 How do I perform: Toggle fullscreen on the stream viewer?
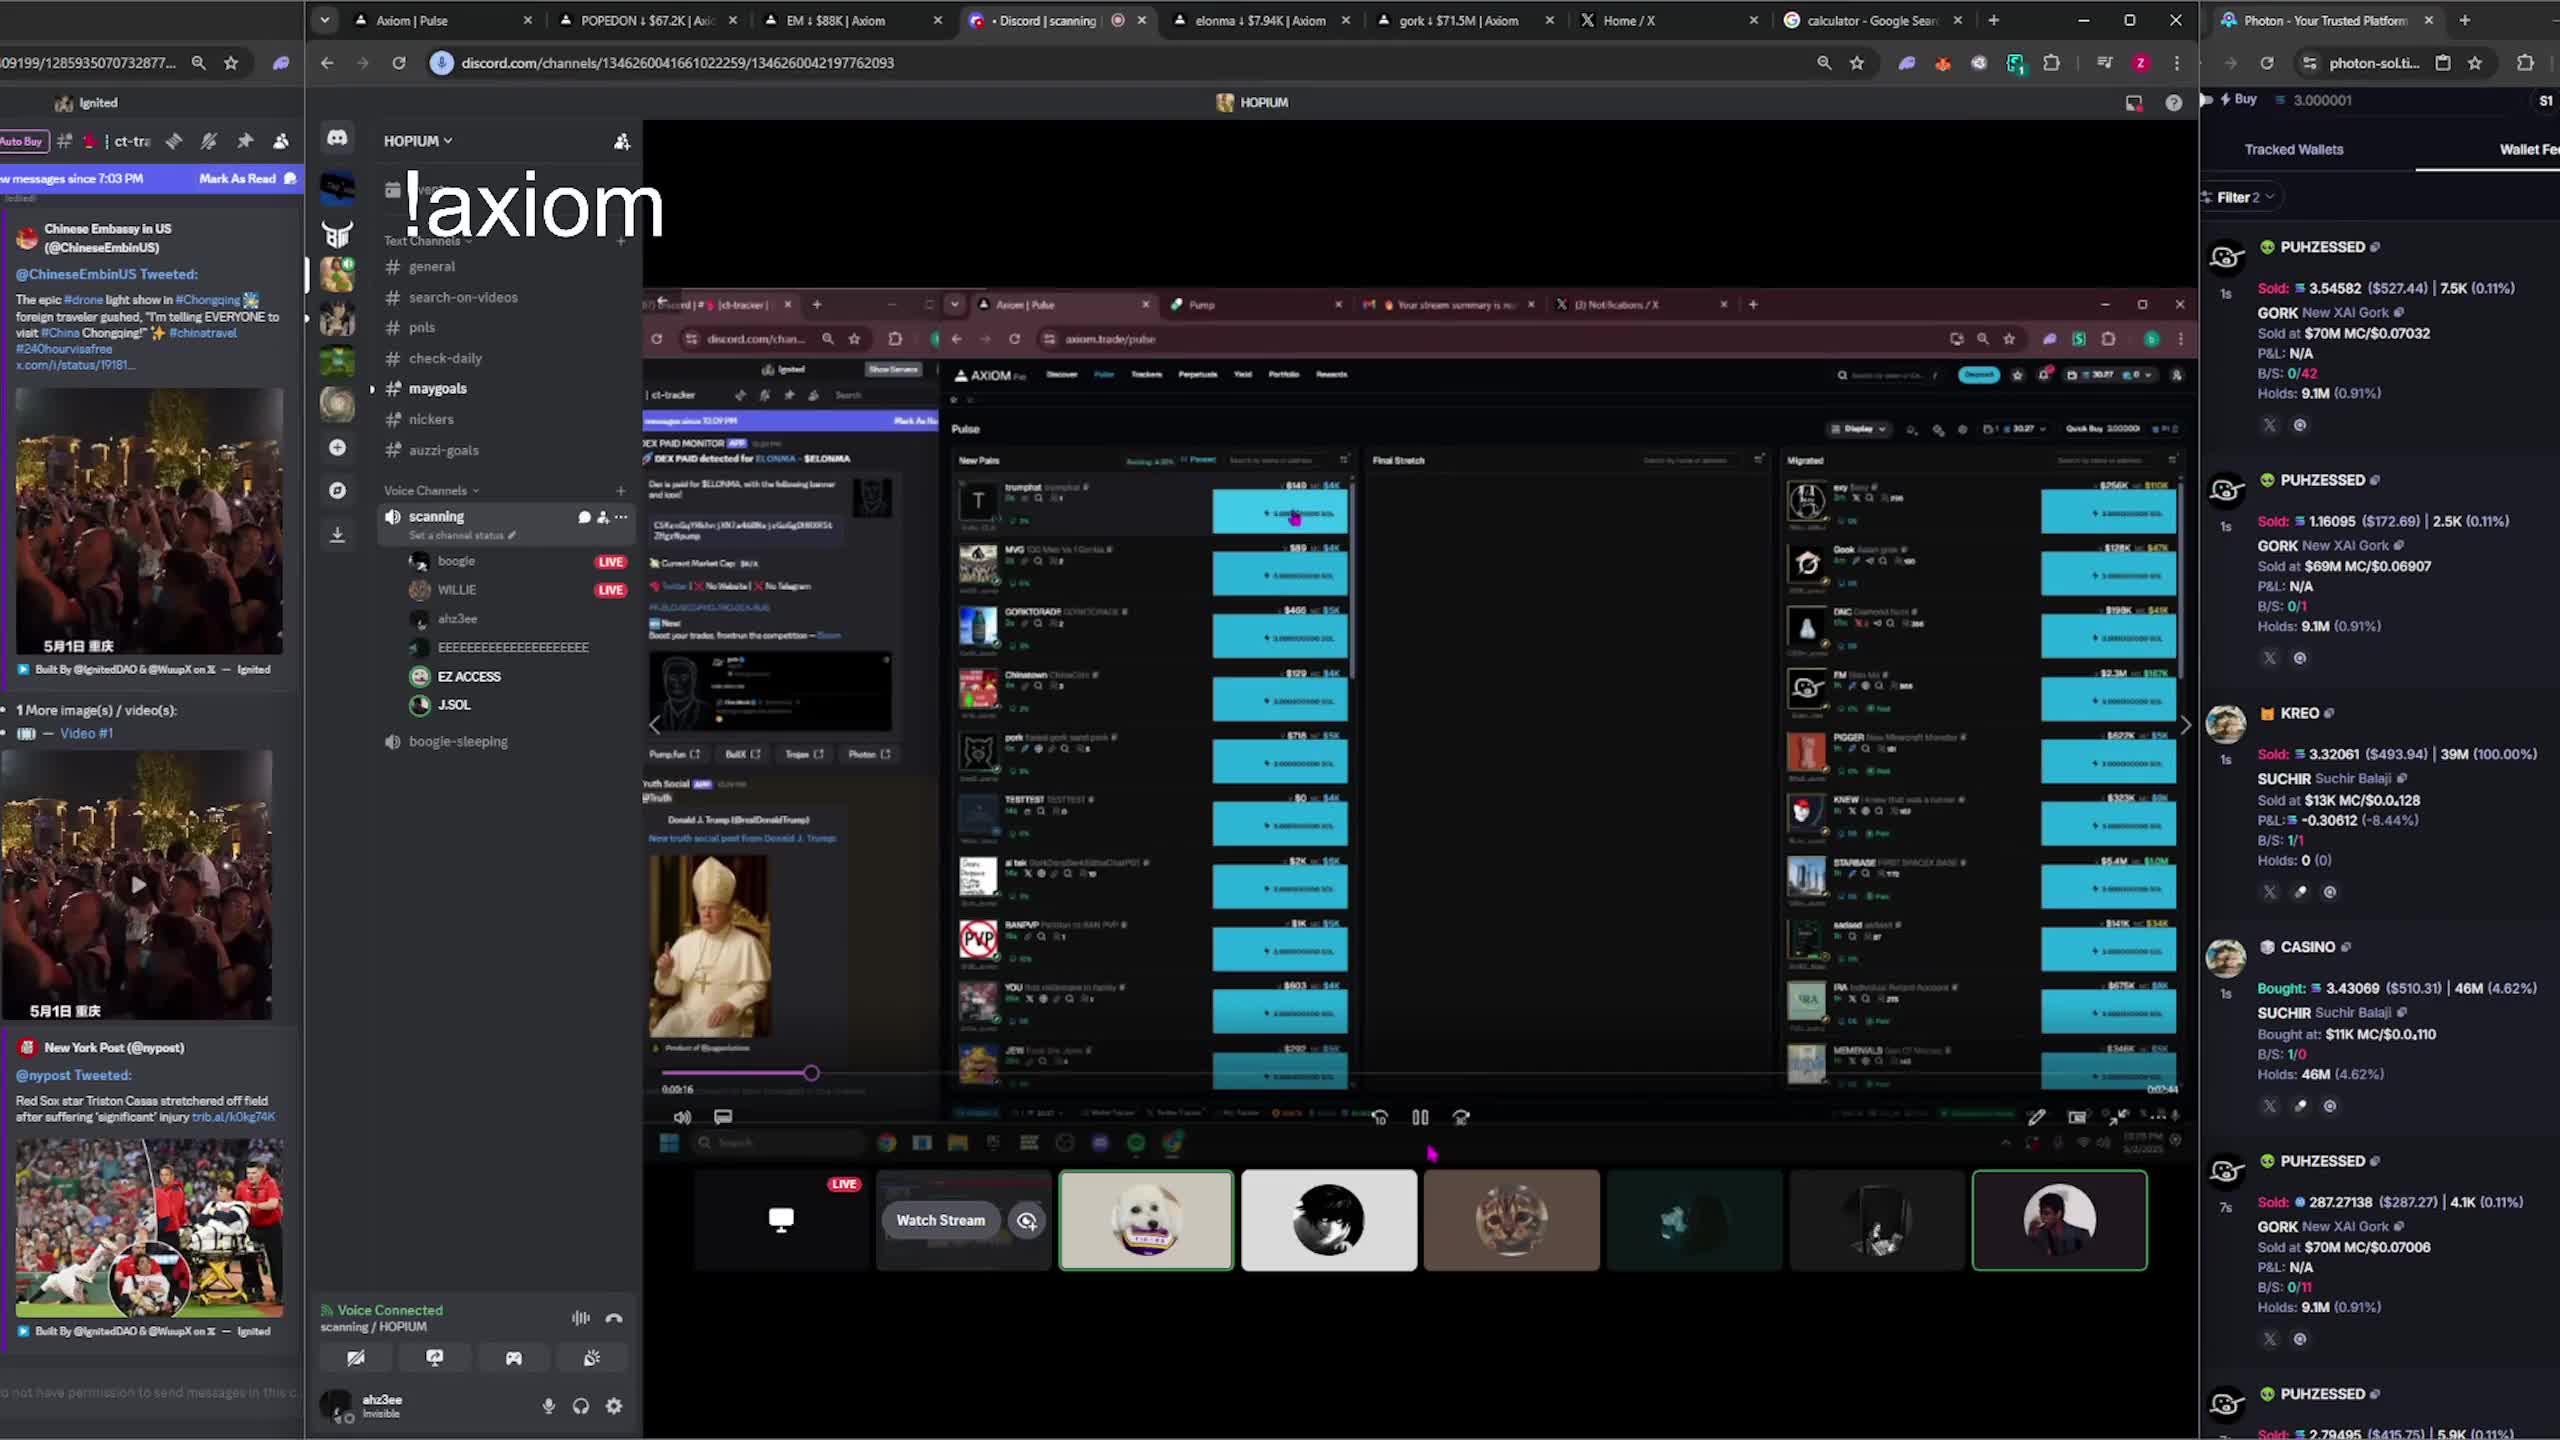tap(2118, 1117)
